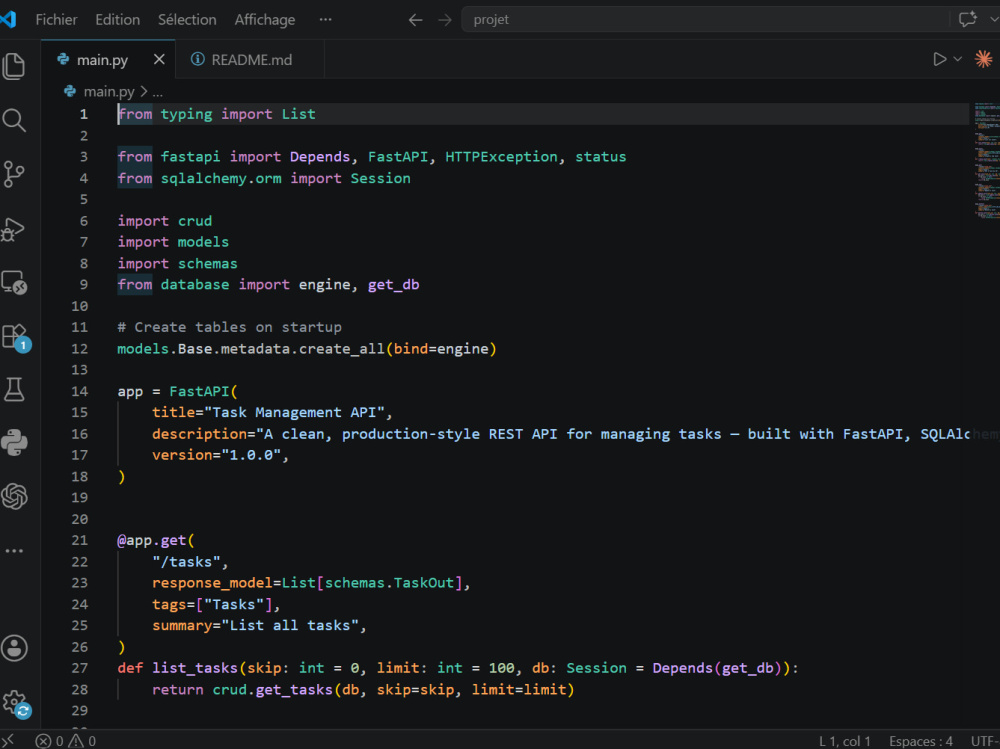
Task: Open the Manage settings gear
Action: tap(15, 703)
